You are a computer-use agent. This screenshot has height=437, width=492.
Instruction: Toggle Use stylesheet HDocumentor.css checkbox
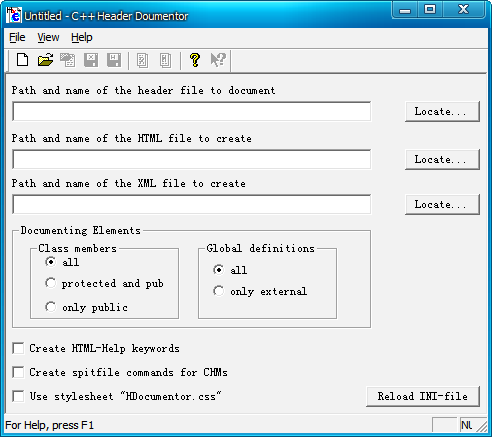pyautogui.click(x=18, y=396)
